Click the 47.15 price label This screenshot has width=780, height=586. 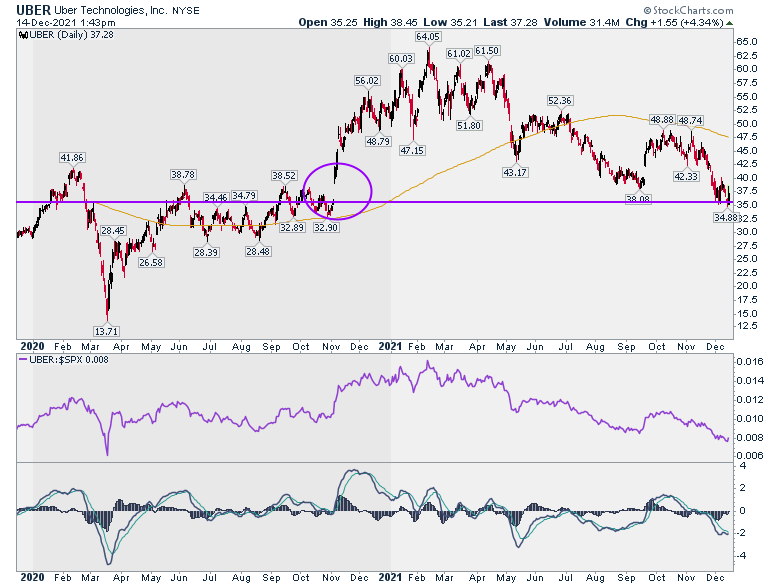(412, 150)
